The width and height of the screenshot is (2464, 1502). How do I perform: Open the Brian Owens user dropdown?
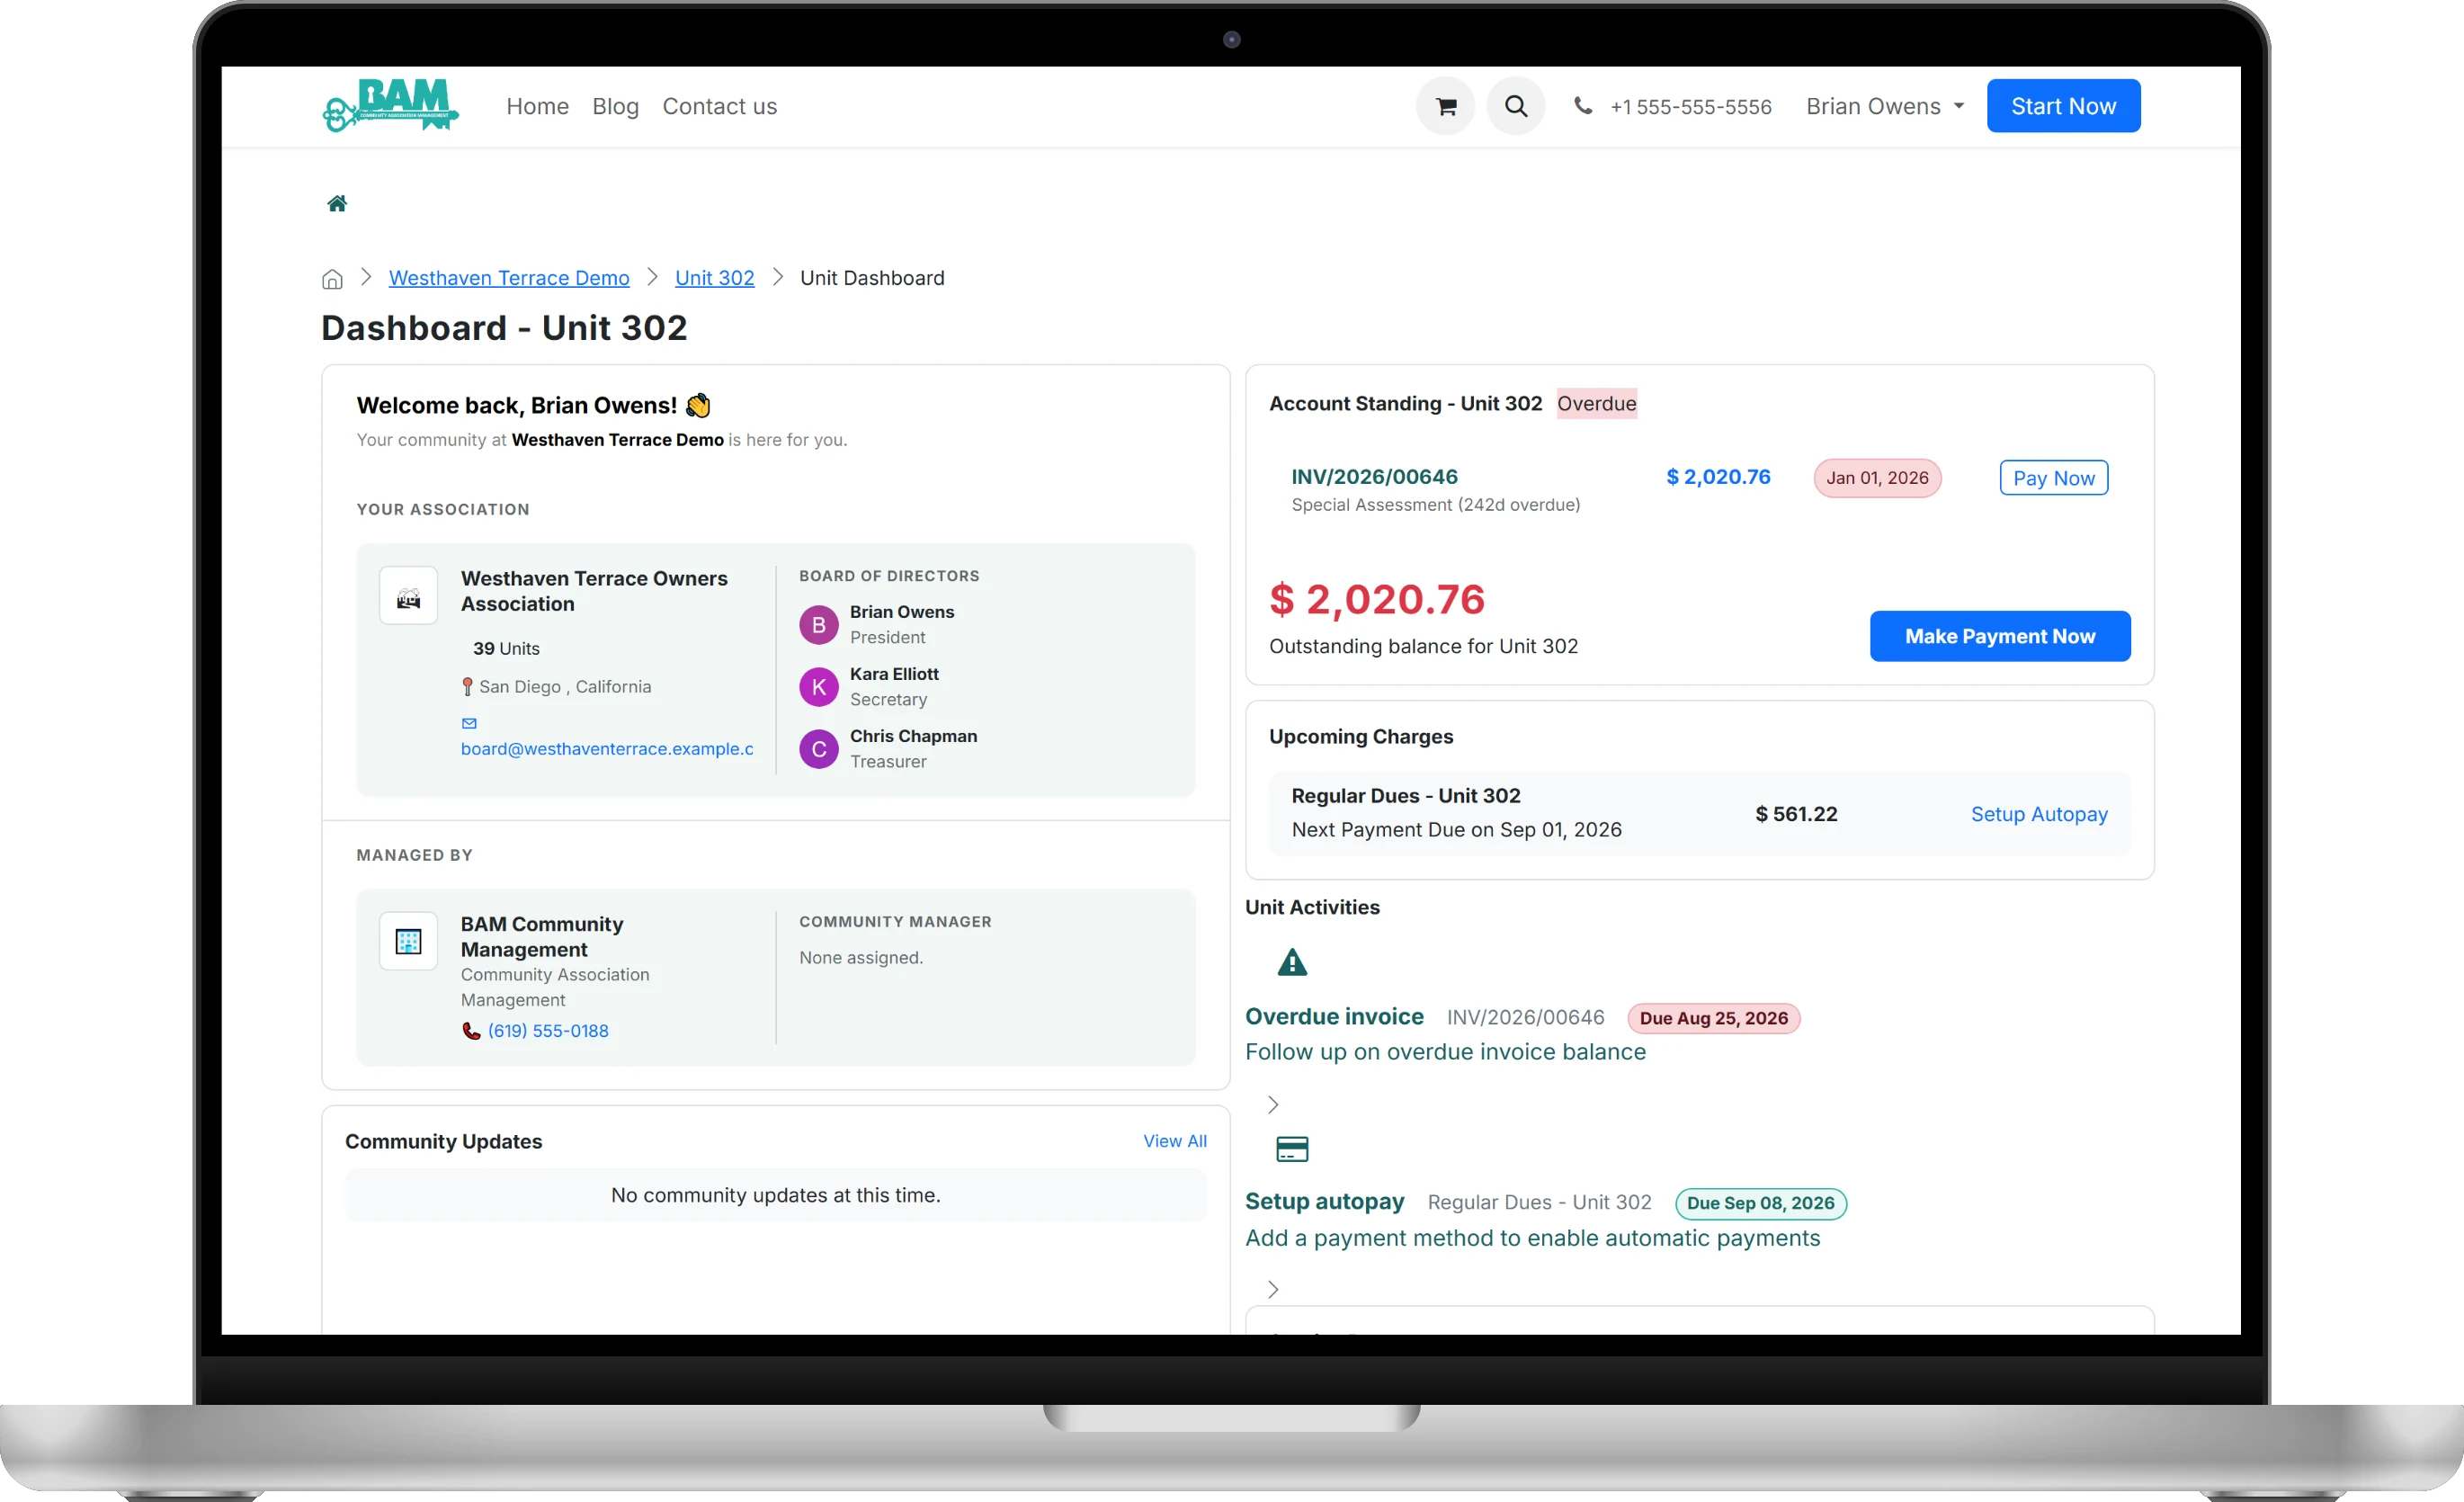[1884, 106]
